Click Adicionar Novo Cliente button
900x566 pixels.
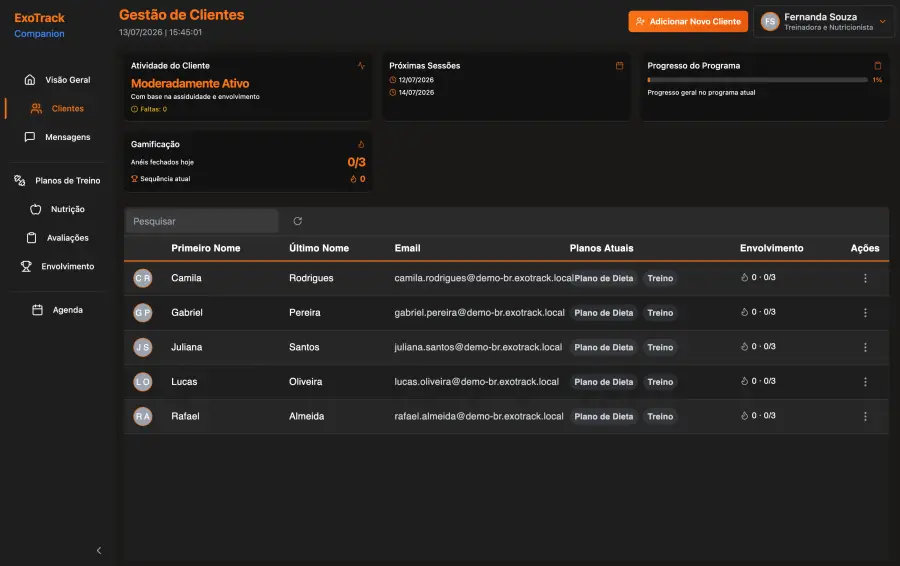688,21
